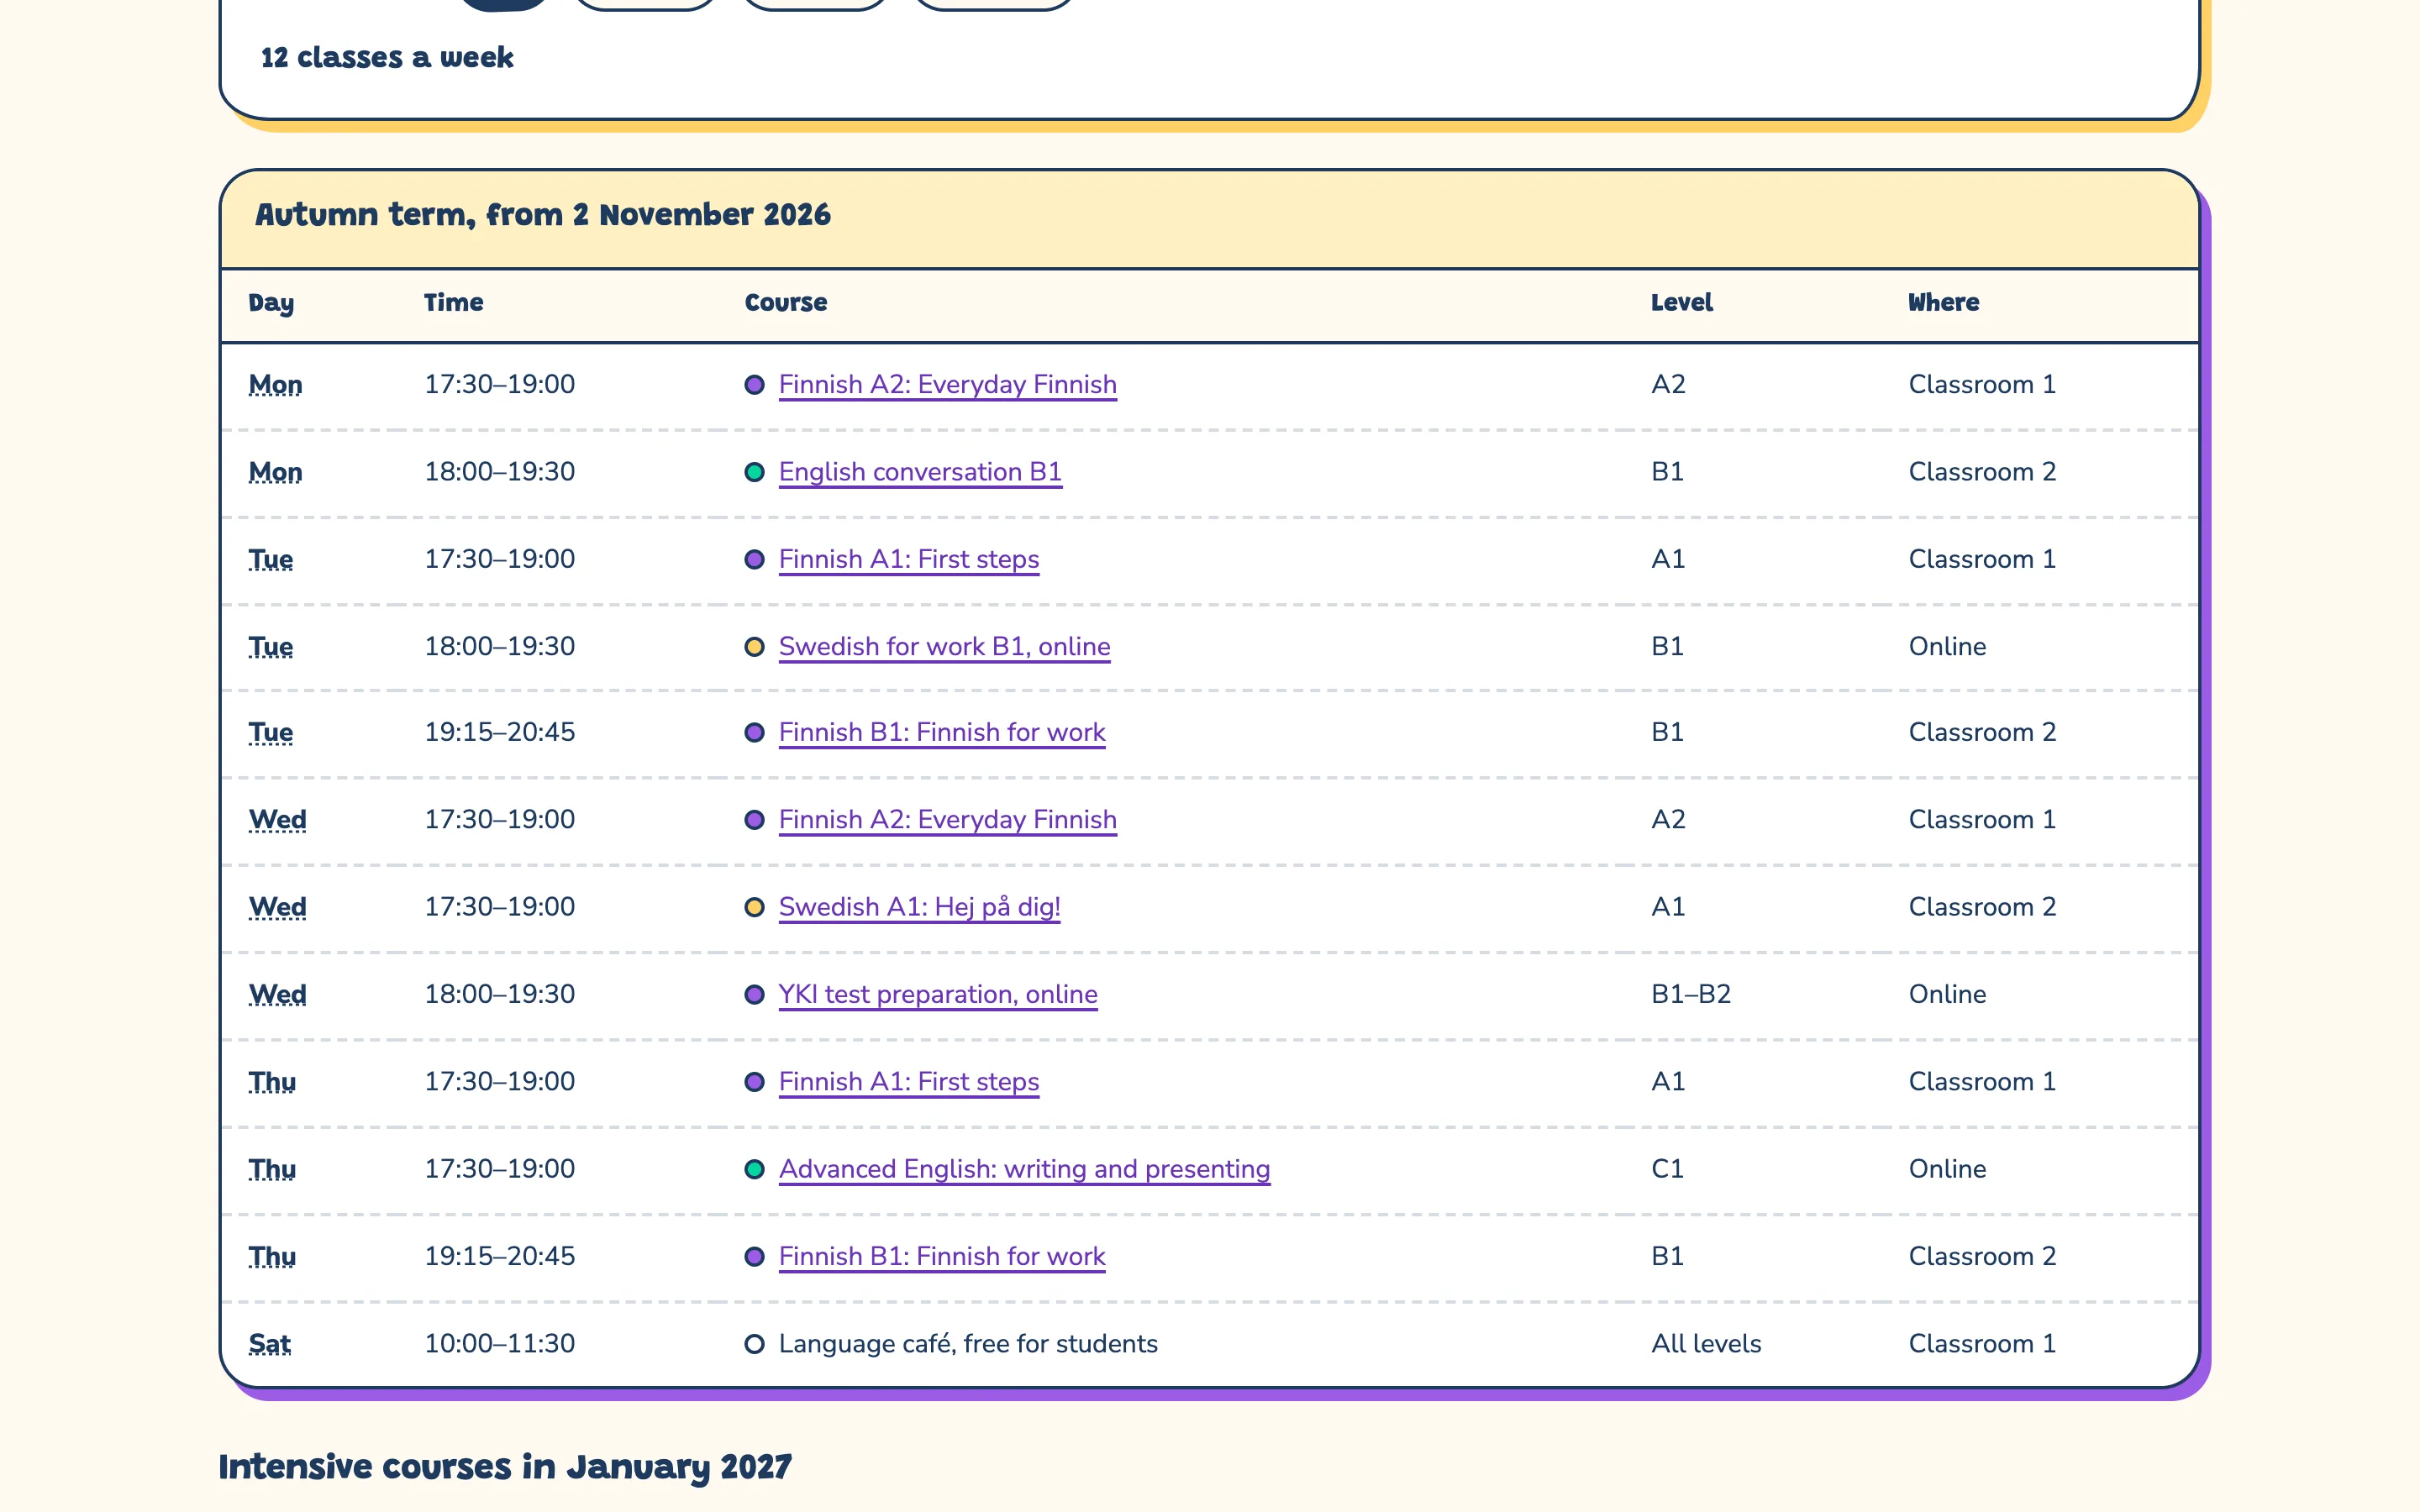Click the 'B1–B2' level cell
Viewport: 2420px width, 1512px height.
click(x=1691, y=994)
